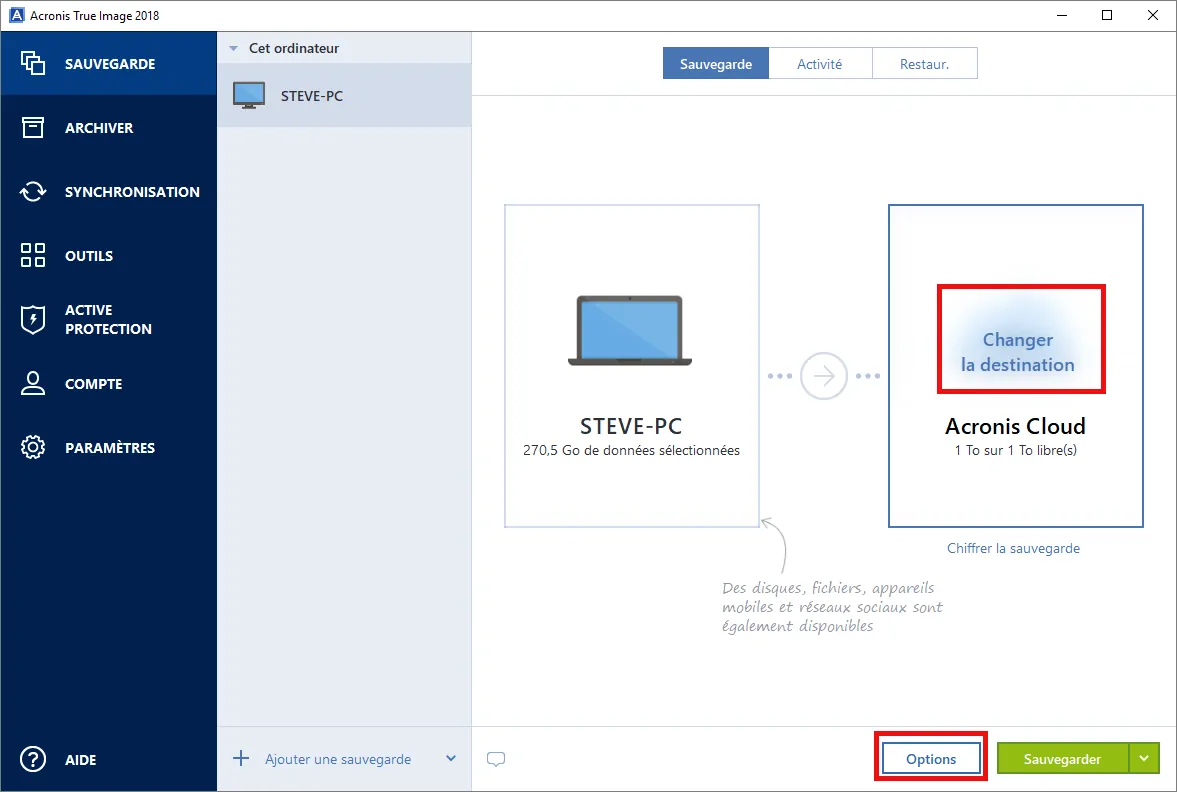Click the Active Protection shield icon
The height and width of the screenshot is (792, 1177).
click(33, 319)
